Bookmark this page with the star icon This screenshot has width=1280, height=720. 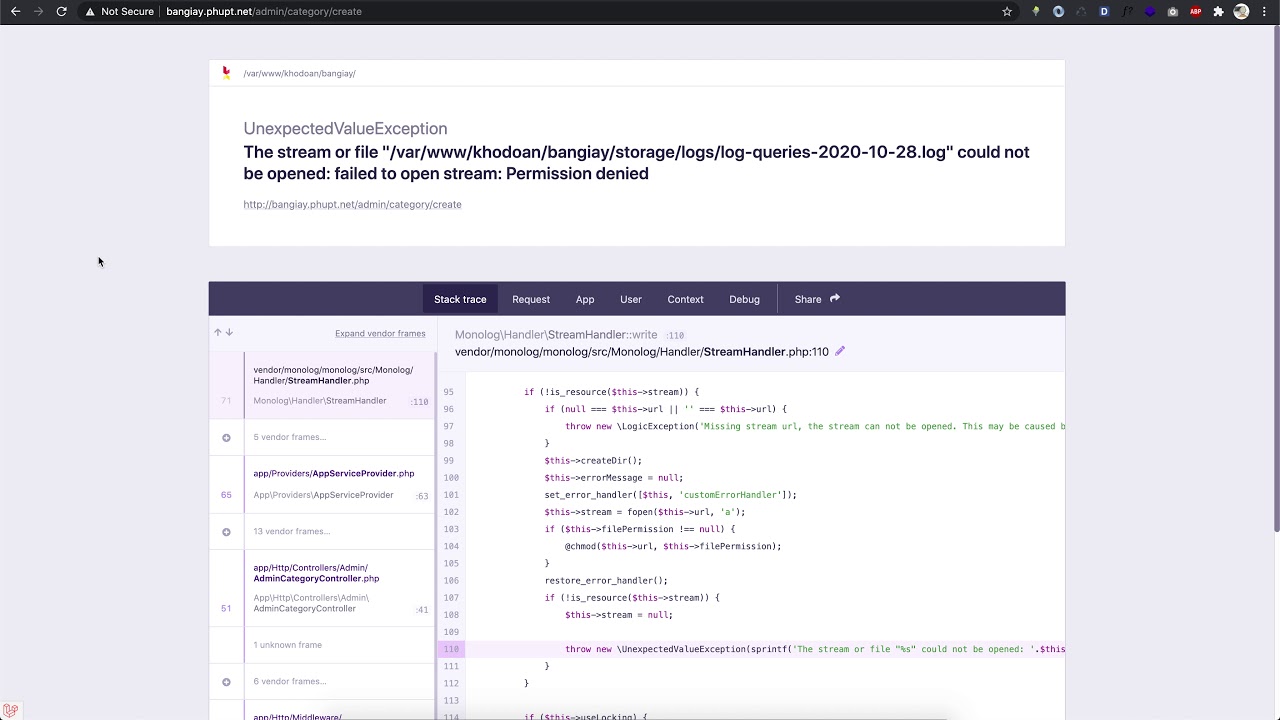tap(1007, 11)
